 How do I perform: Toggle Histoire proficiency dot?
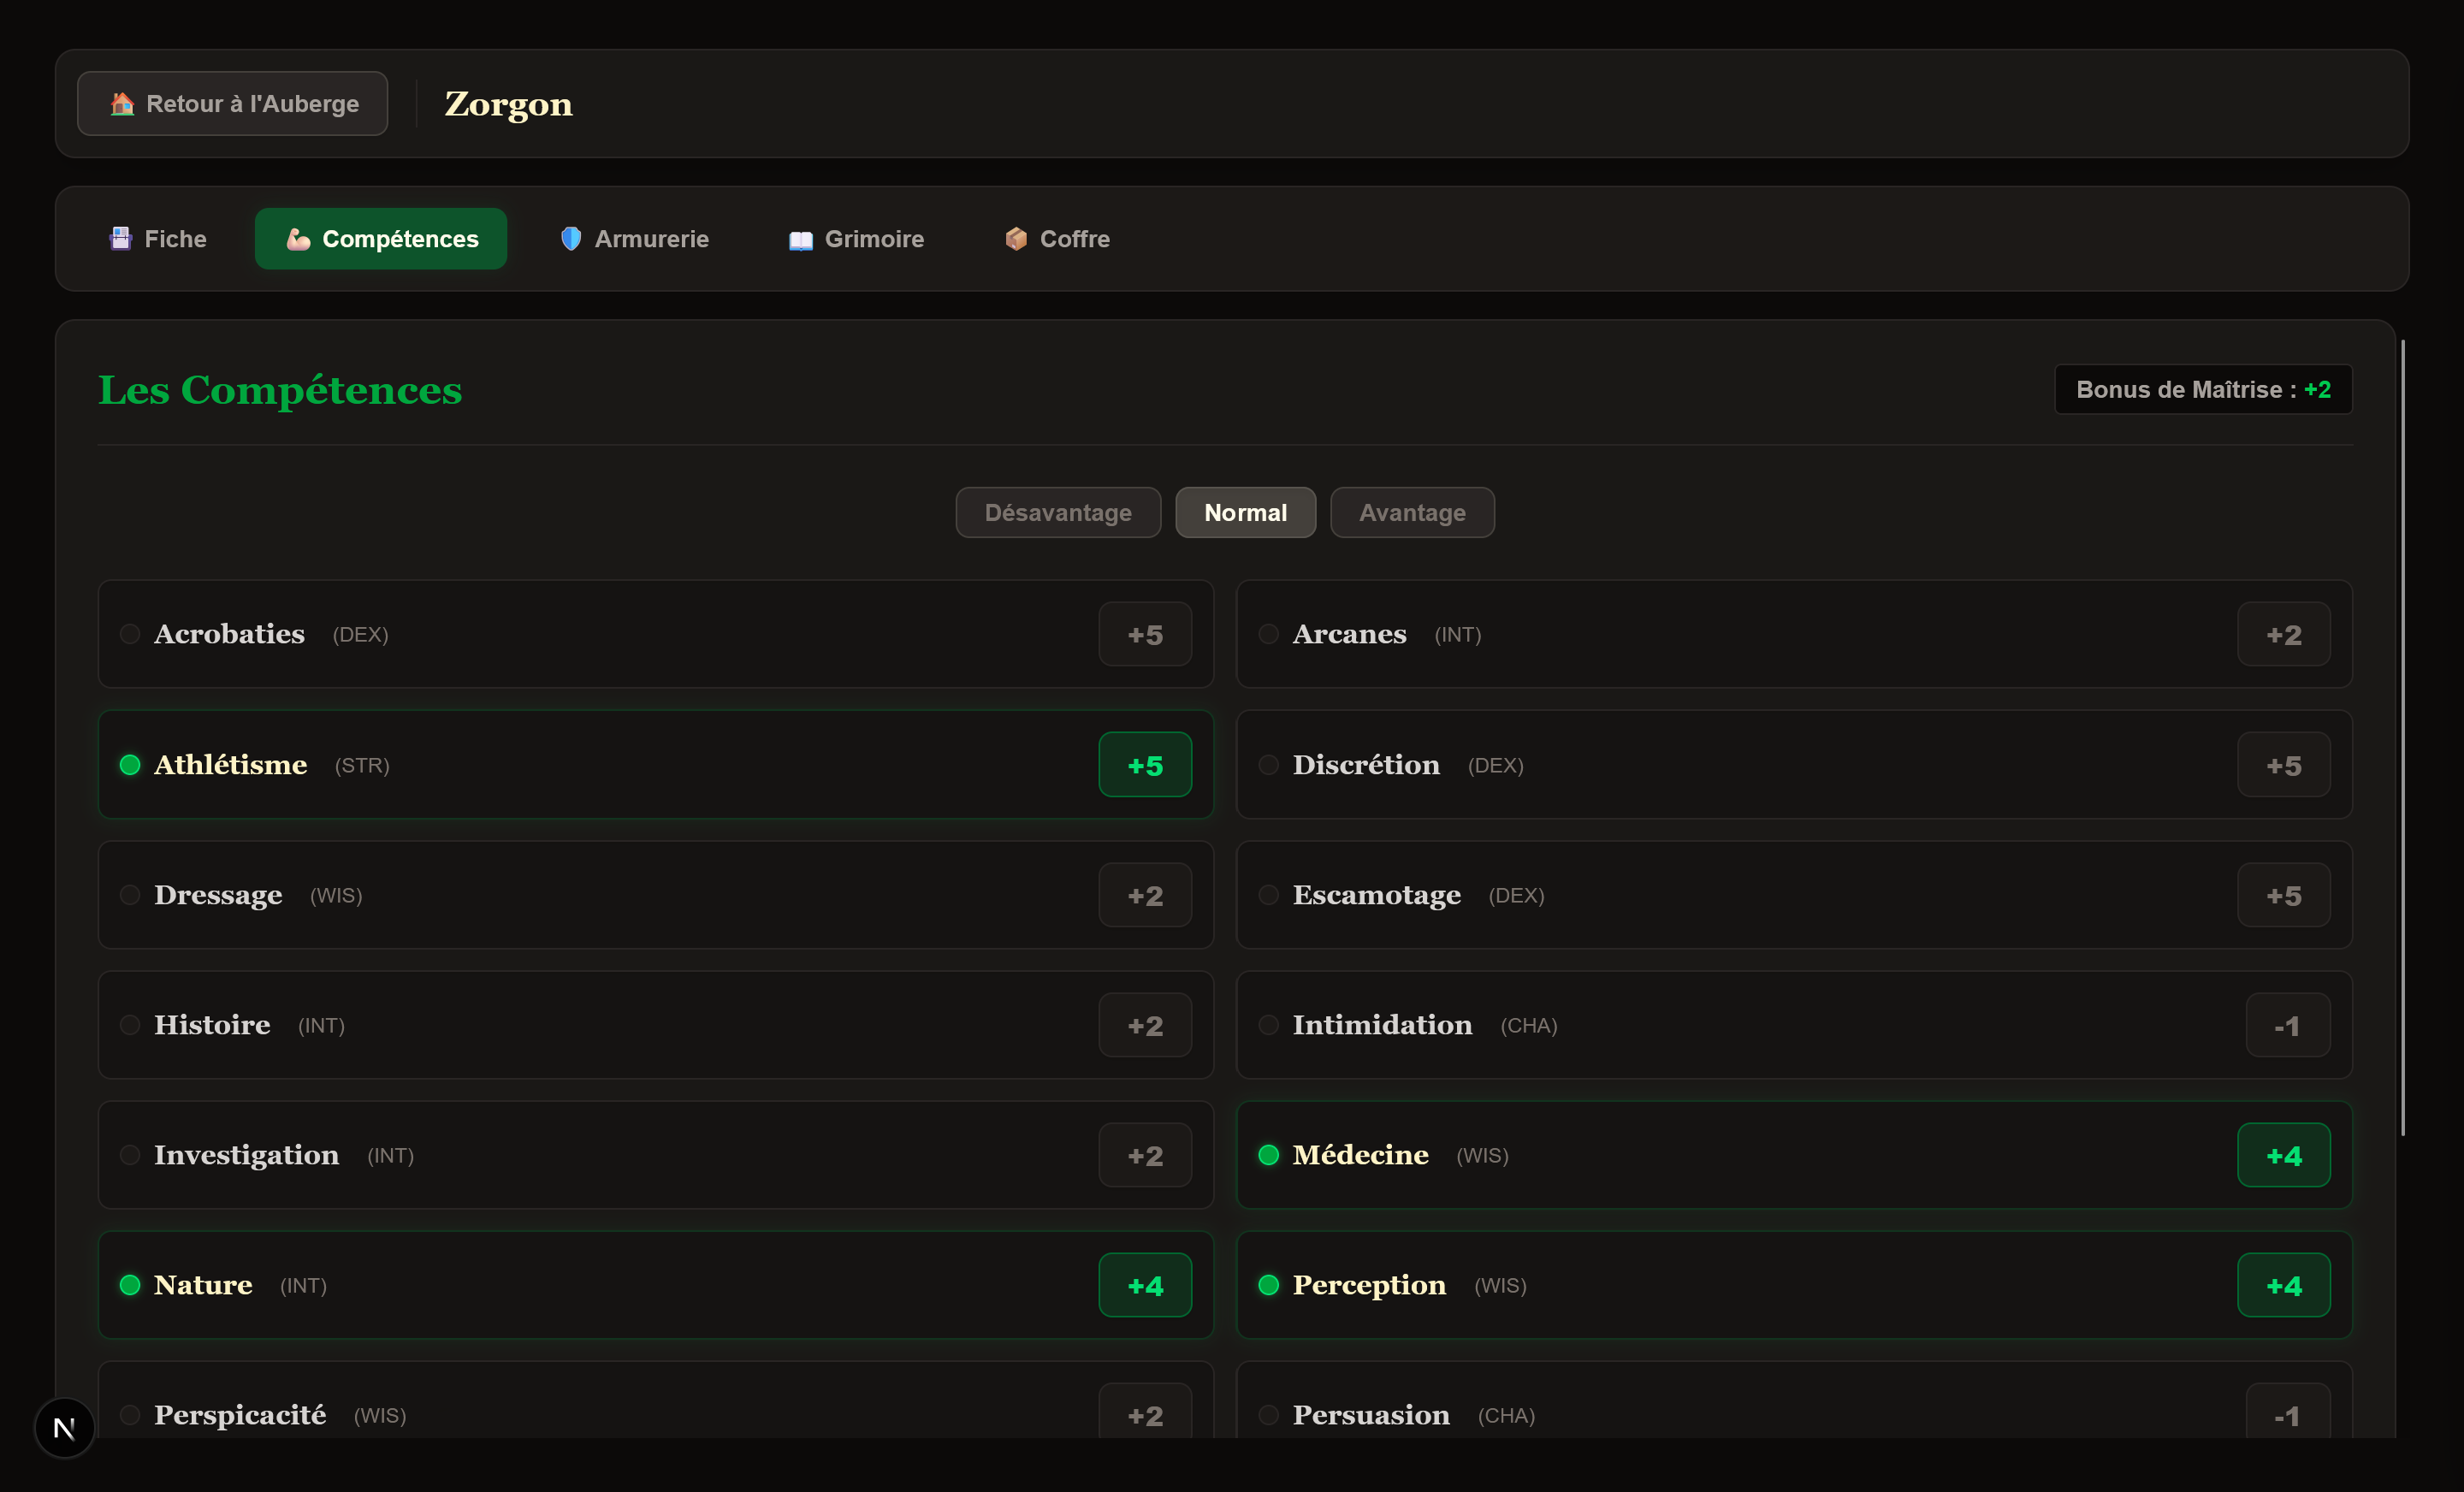(x=130, y=1025)
